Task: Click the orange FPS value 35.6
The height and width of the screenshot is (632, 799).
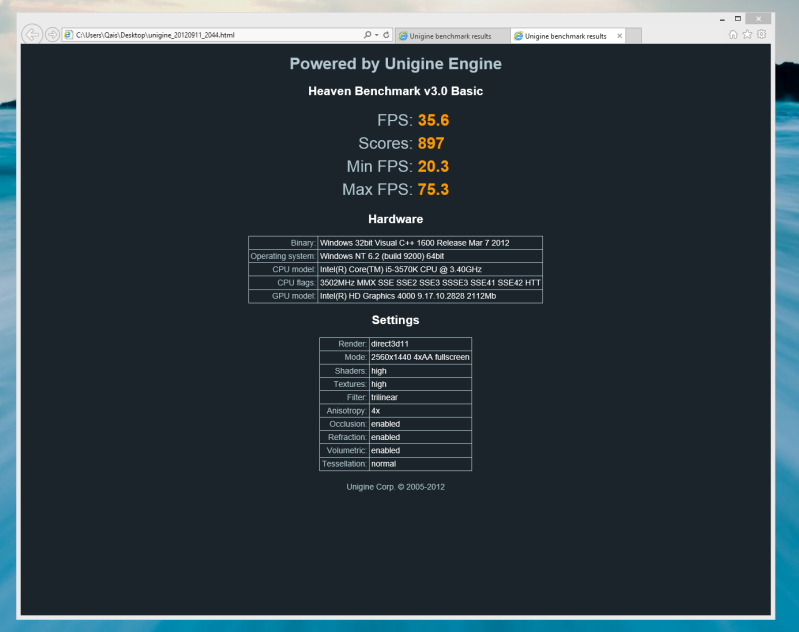Action: 433,120
